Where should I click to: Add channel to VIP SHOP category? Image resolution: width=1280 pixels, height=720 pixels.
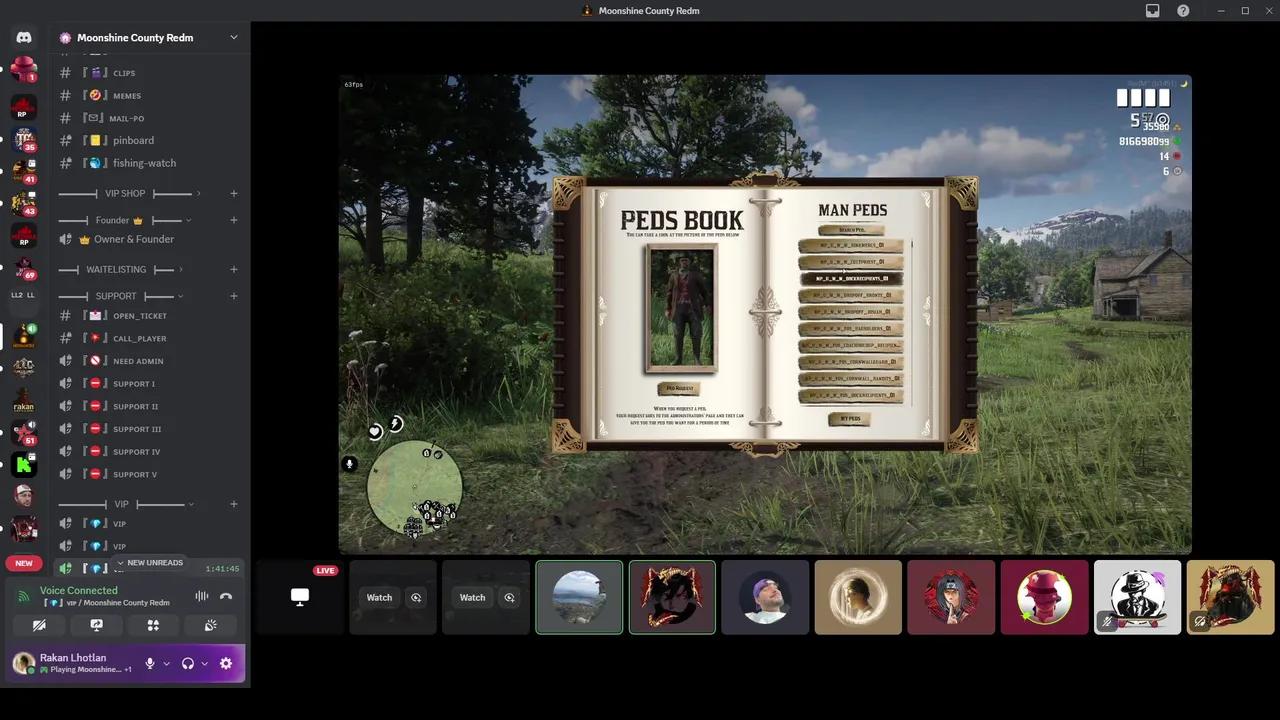tap(233, 193)
